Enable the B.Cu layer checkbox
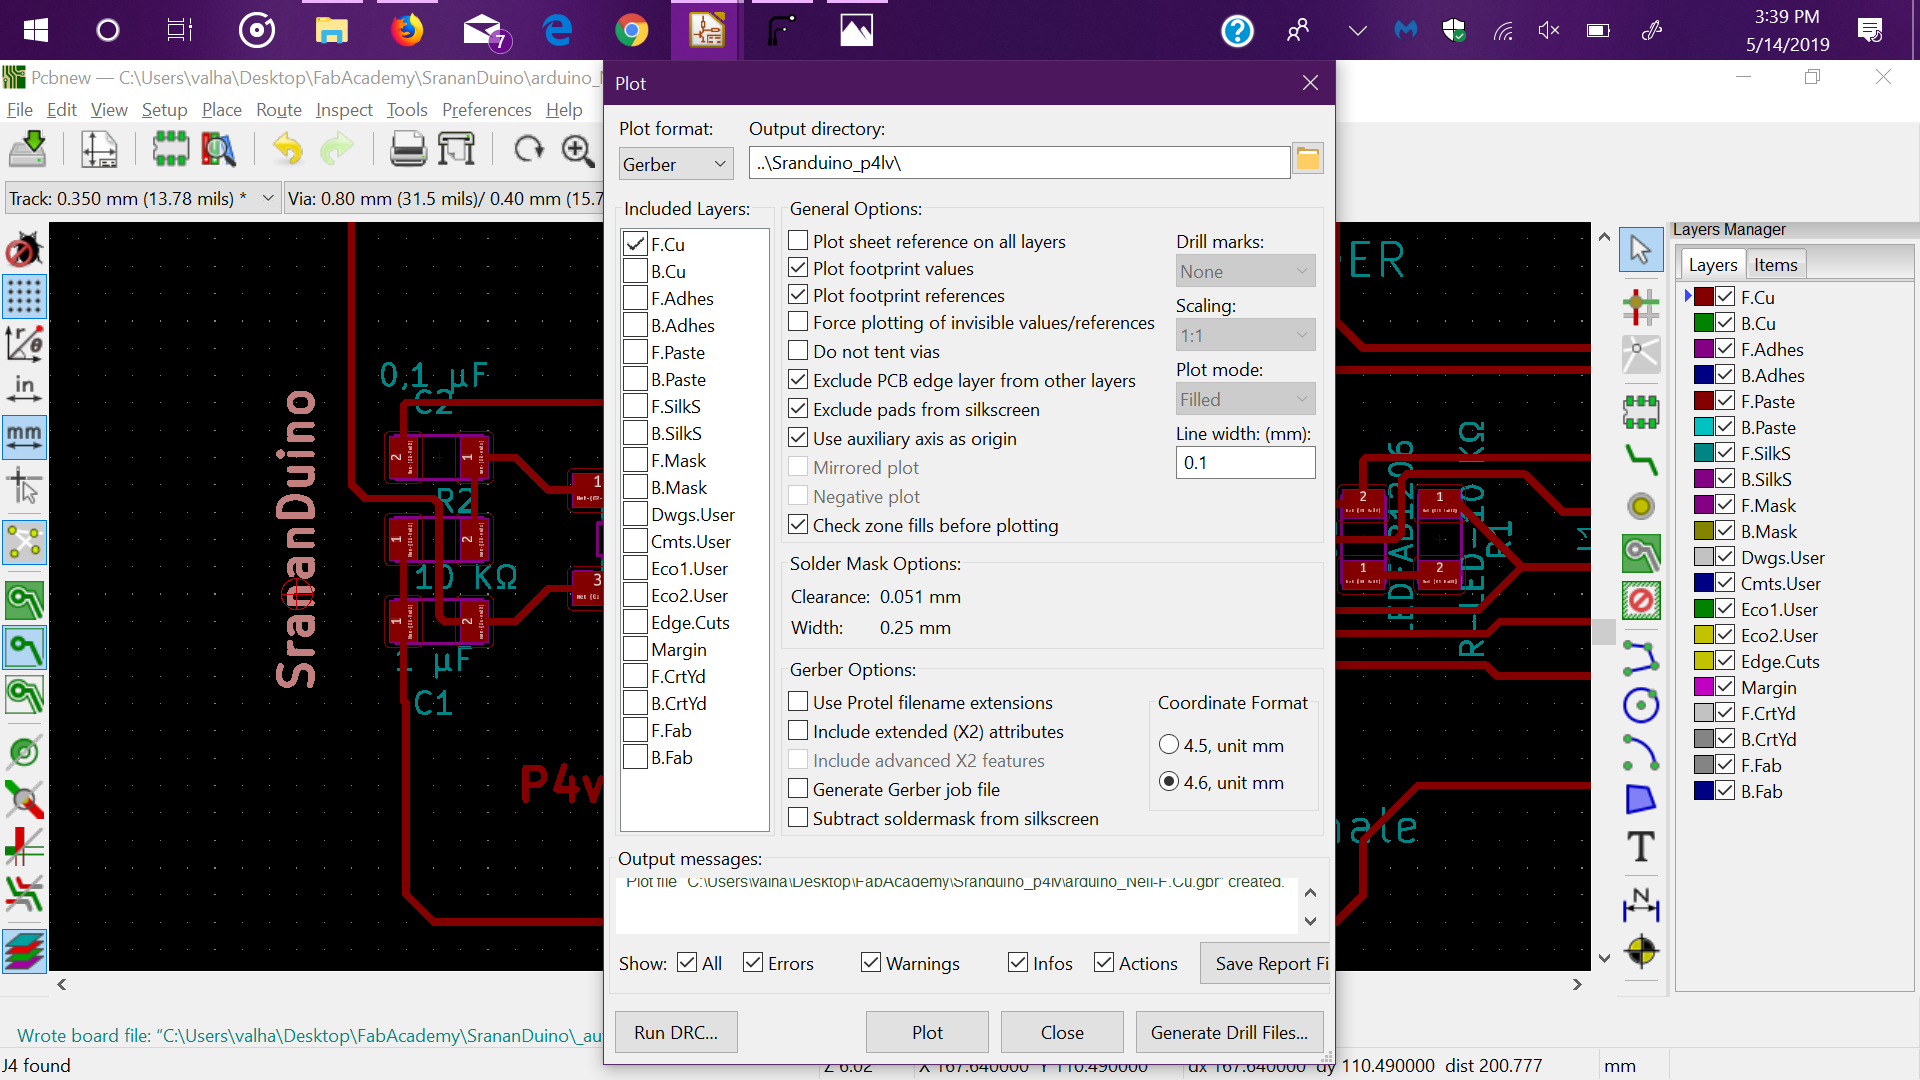Screen dimensions: 1920x1080 pyautogui.click(x=635, y=272)
